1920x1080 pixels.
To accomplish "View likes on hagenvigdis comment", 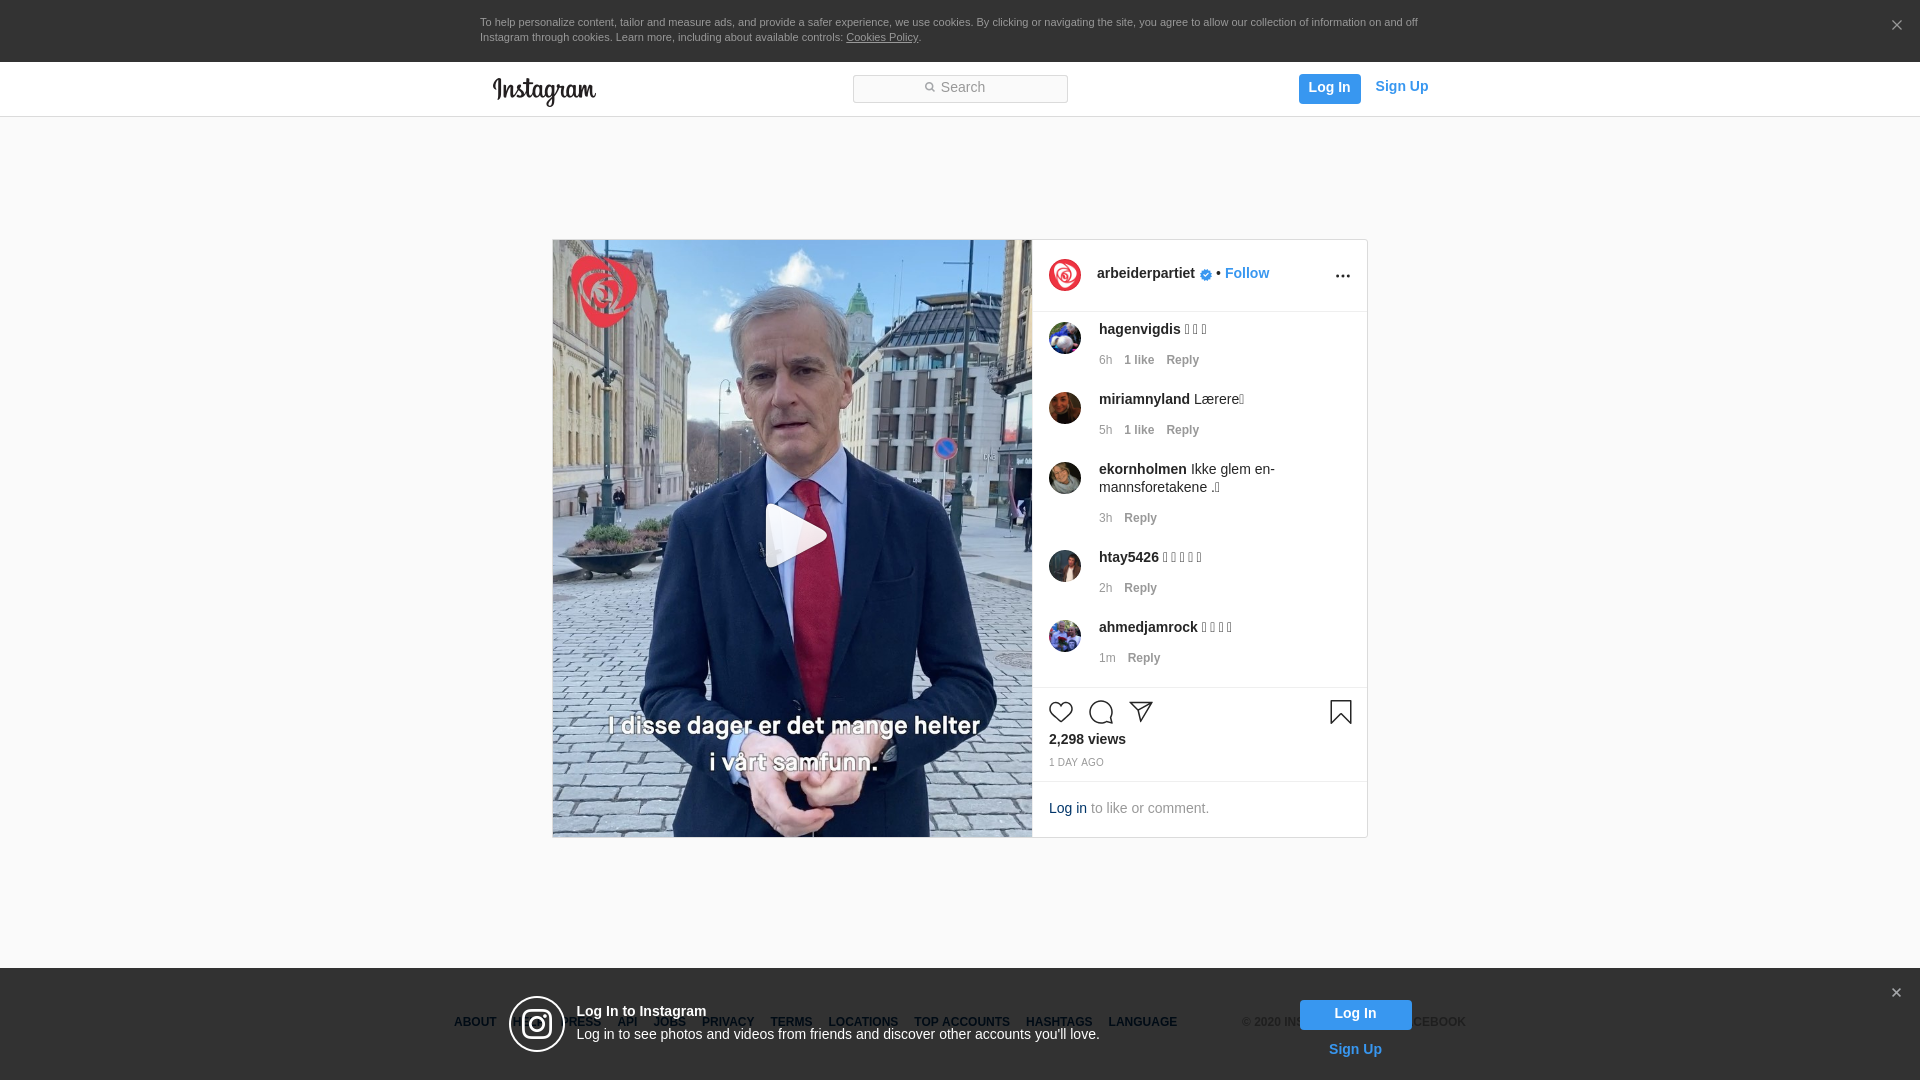I will [x=1139, y=360].
